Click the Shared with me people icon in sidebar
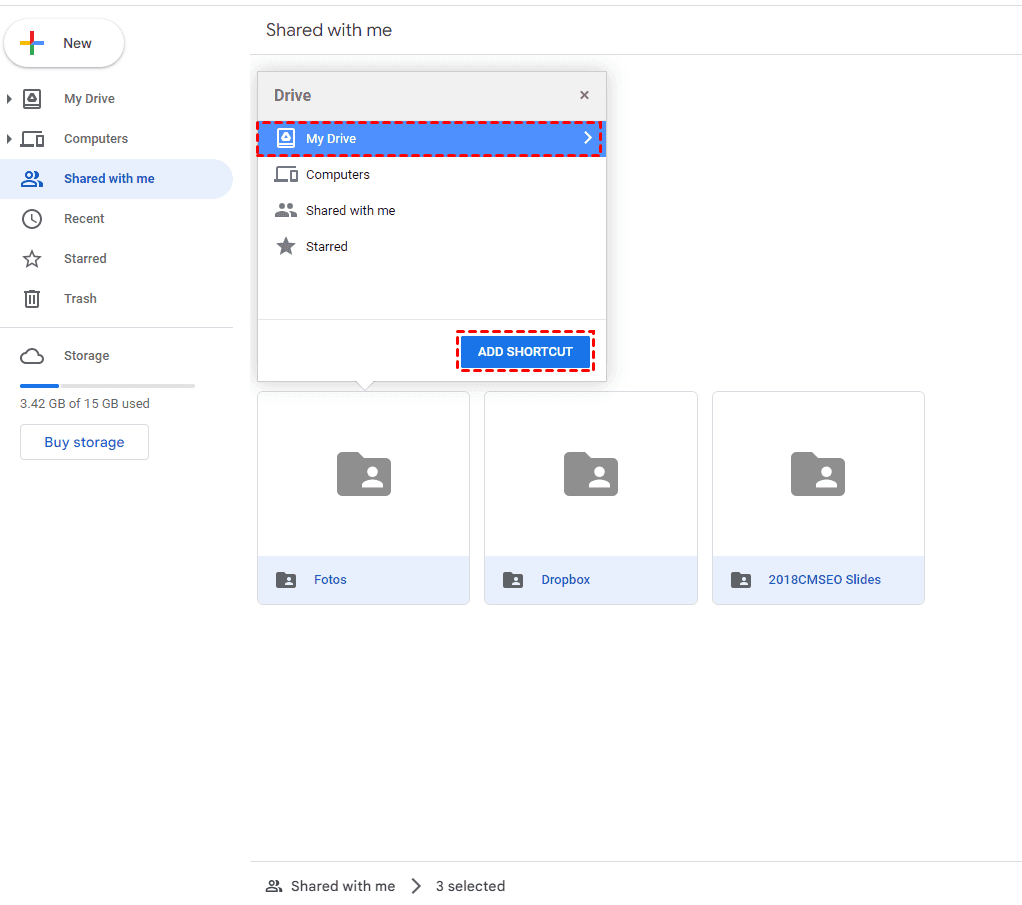 click(x=32, y=179)
